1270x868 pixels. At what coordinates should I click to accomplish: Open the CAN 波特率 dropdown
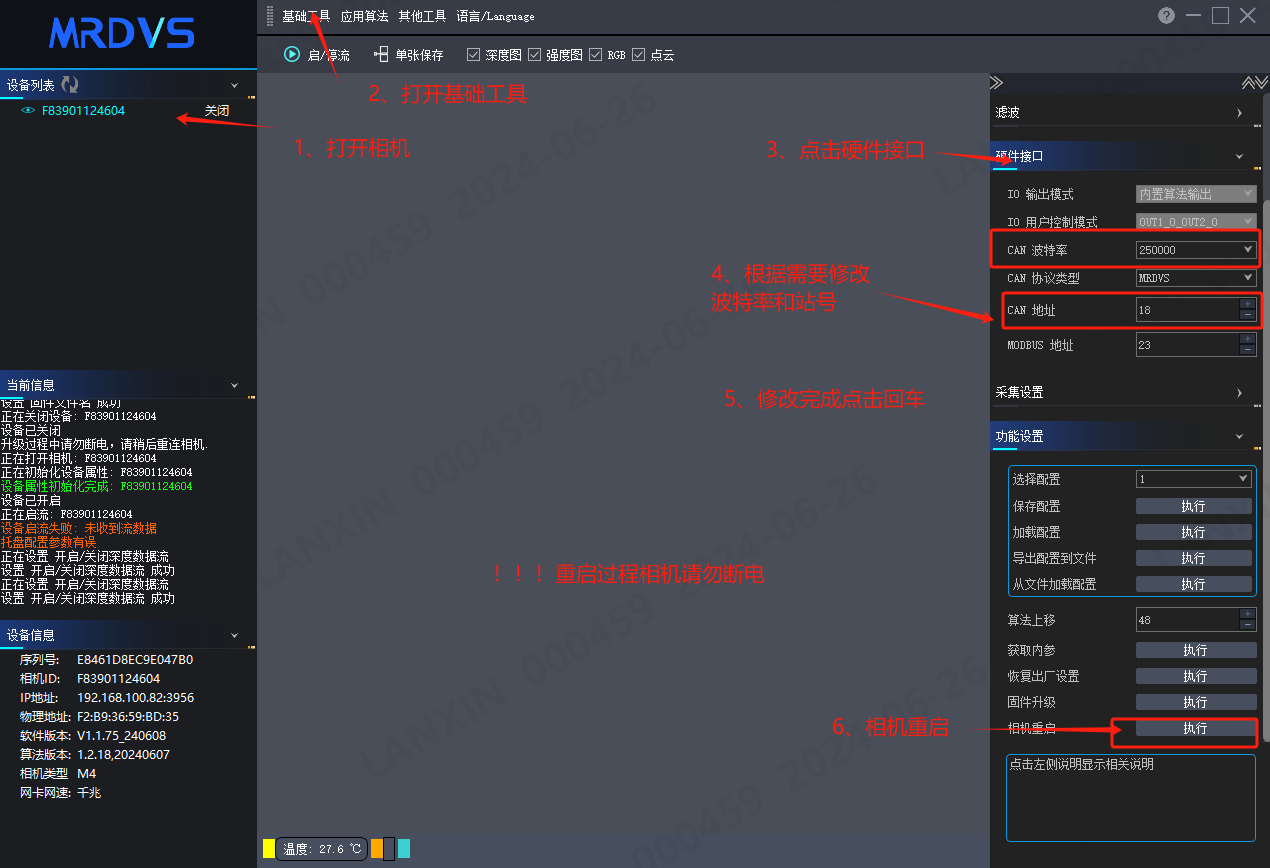(x=1196, y=249)
